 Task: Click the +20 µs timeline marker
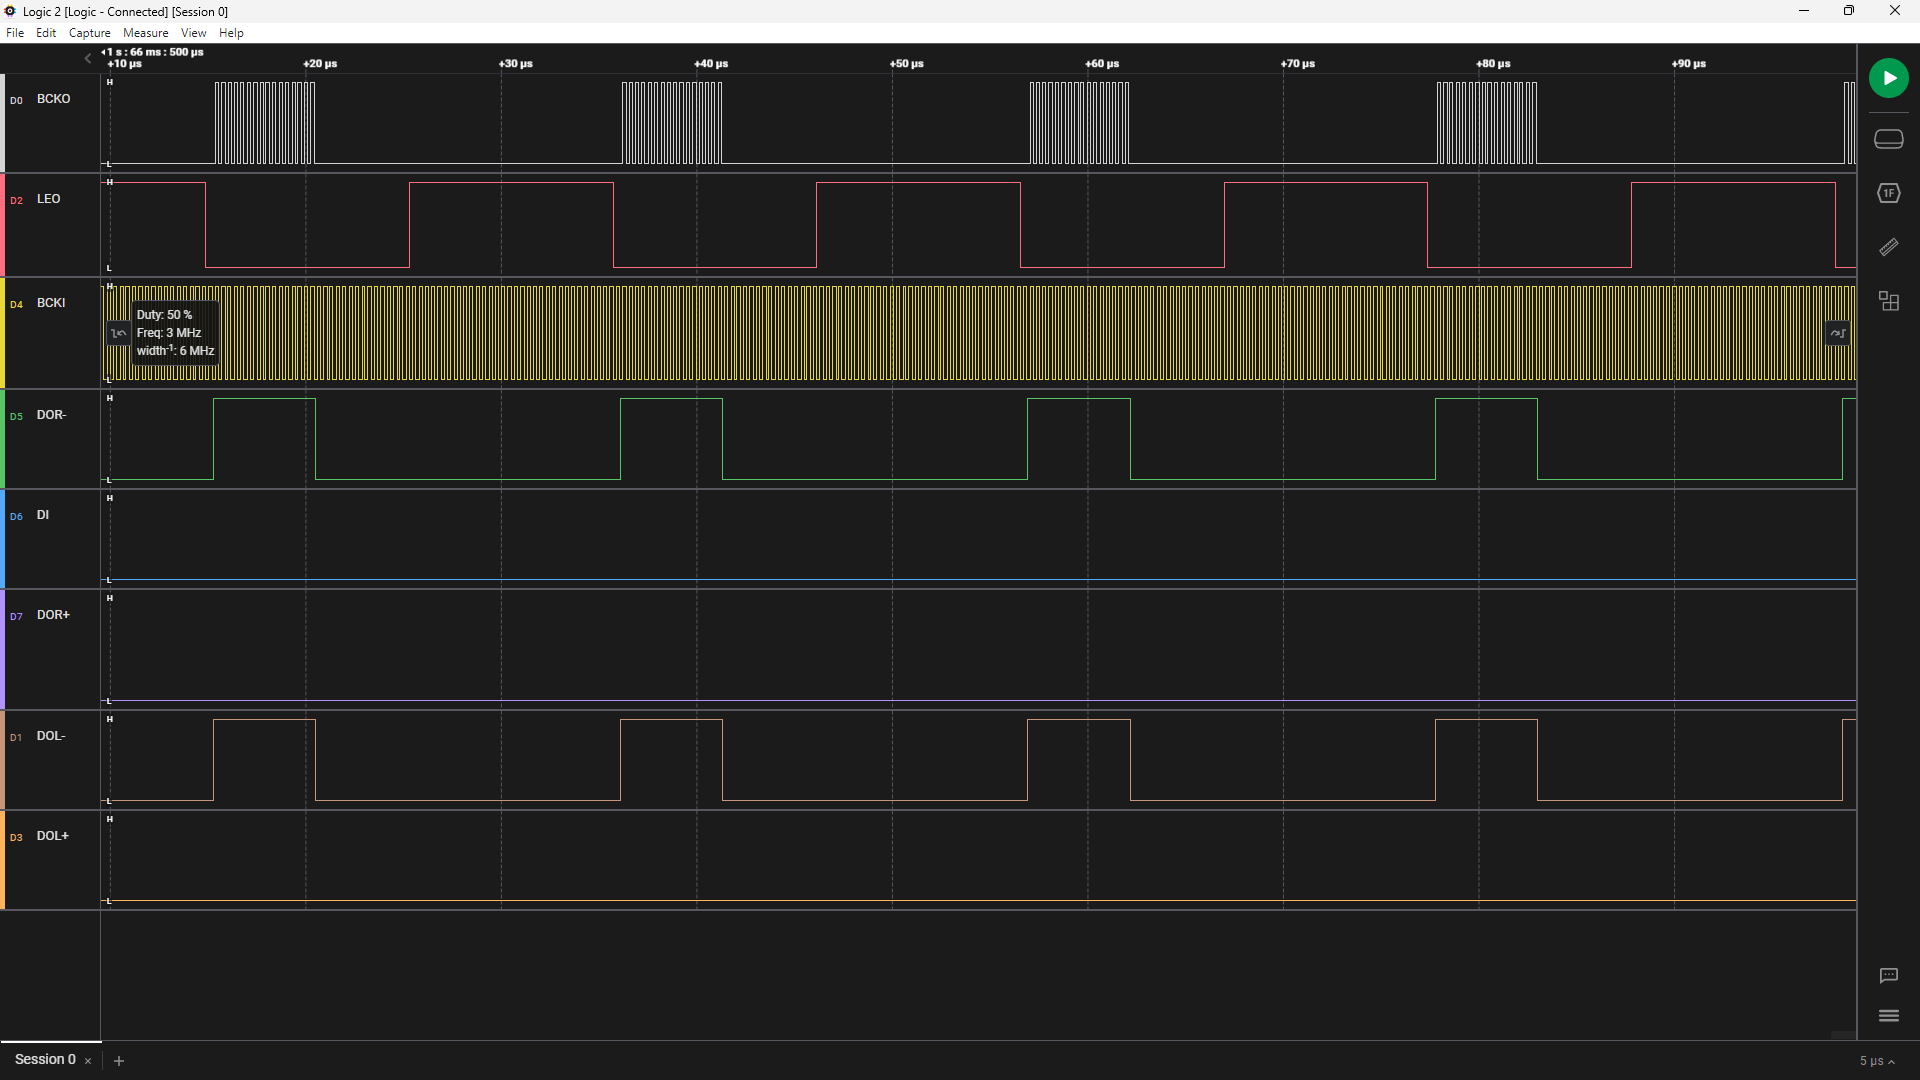coord(320,64)
